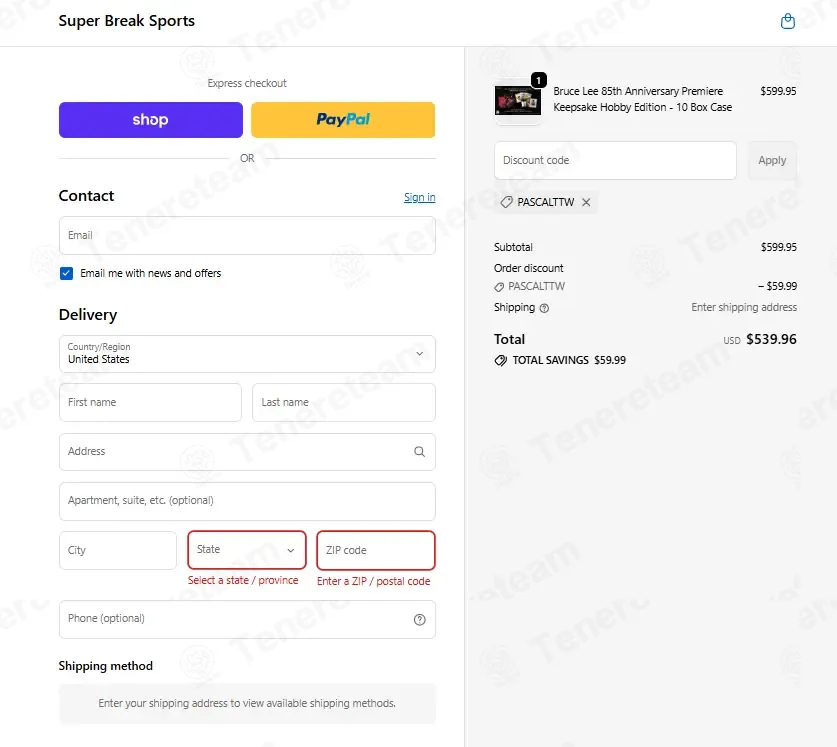The width and height of the screenshot is (837, 747).
Task: Click the Total $539.96 amount
Action: coord(771,340)
